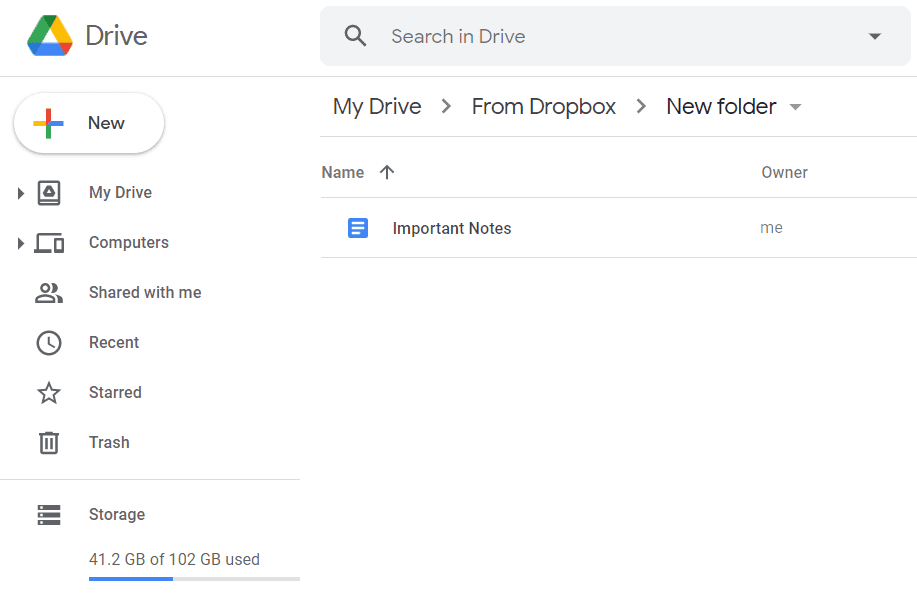Image resolution: width=917 pixels, height=611 pixels.
Task: Click the Google Drive logo
Action: click(50, 36)
